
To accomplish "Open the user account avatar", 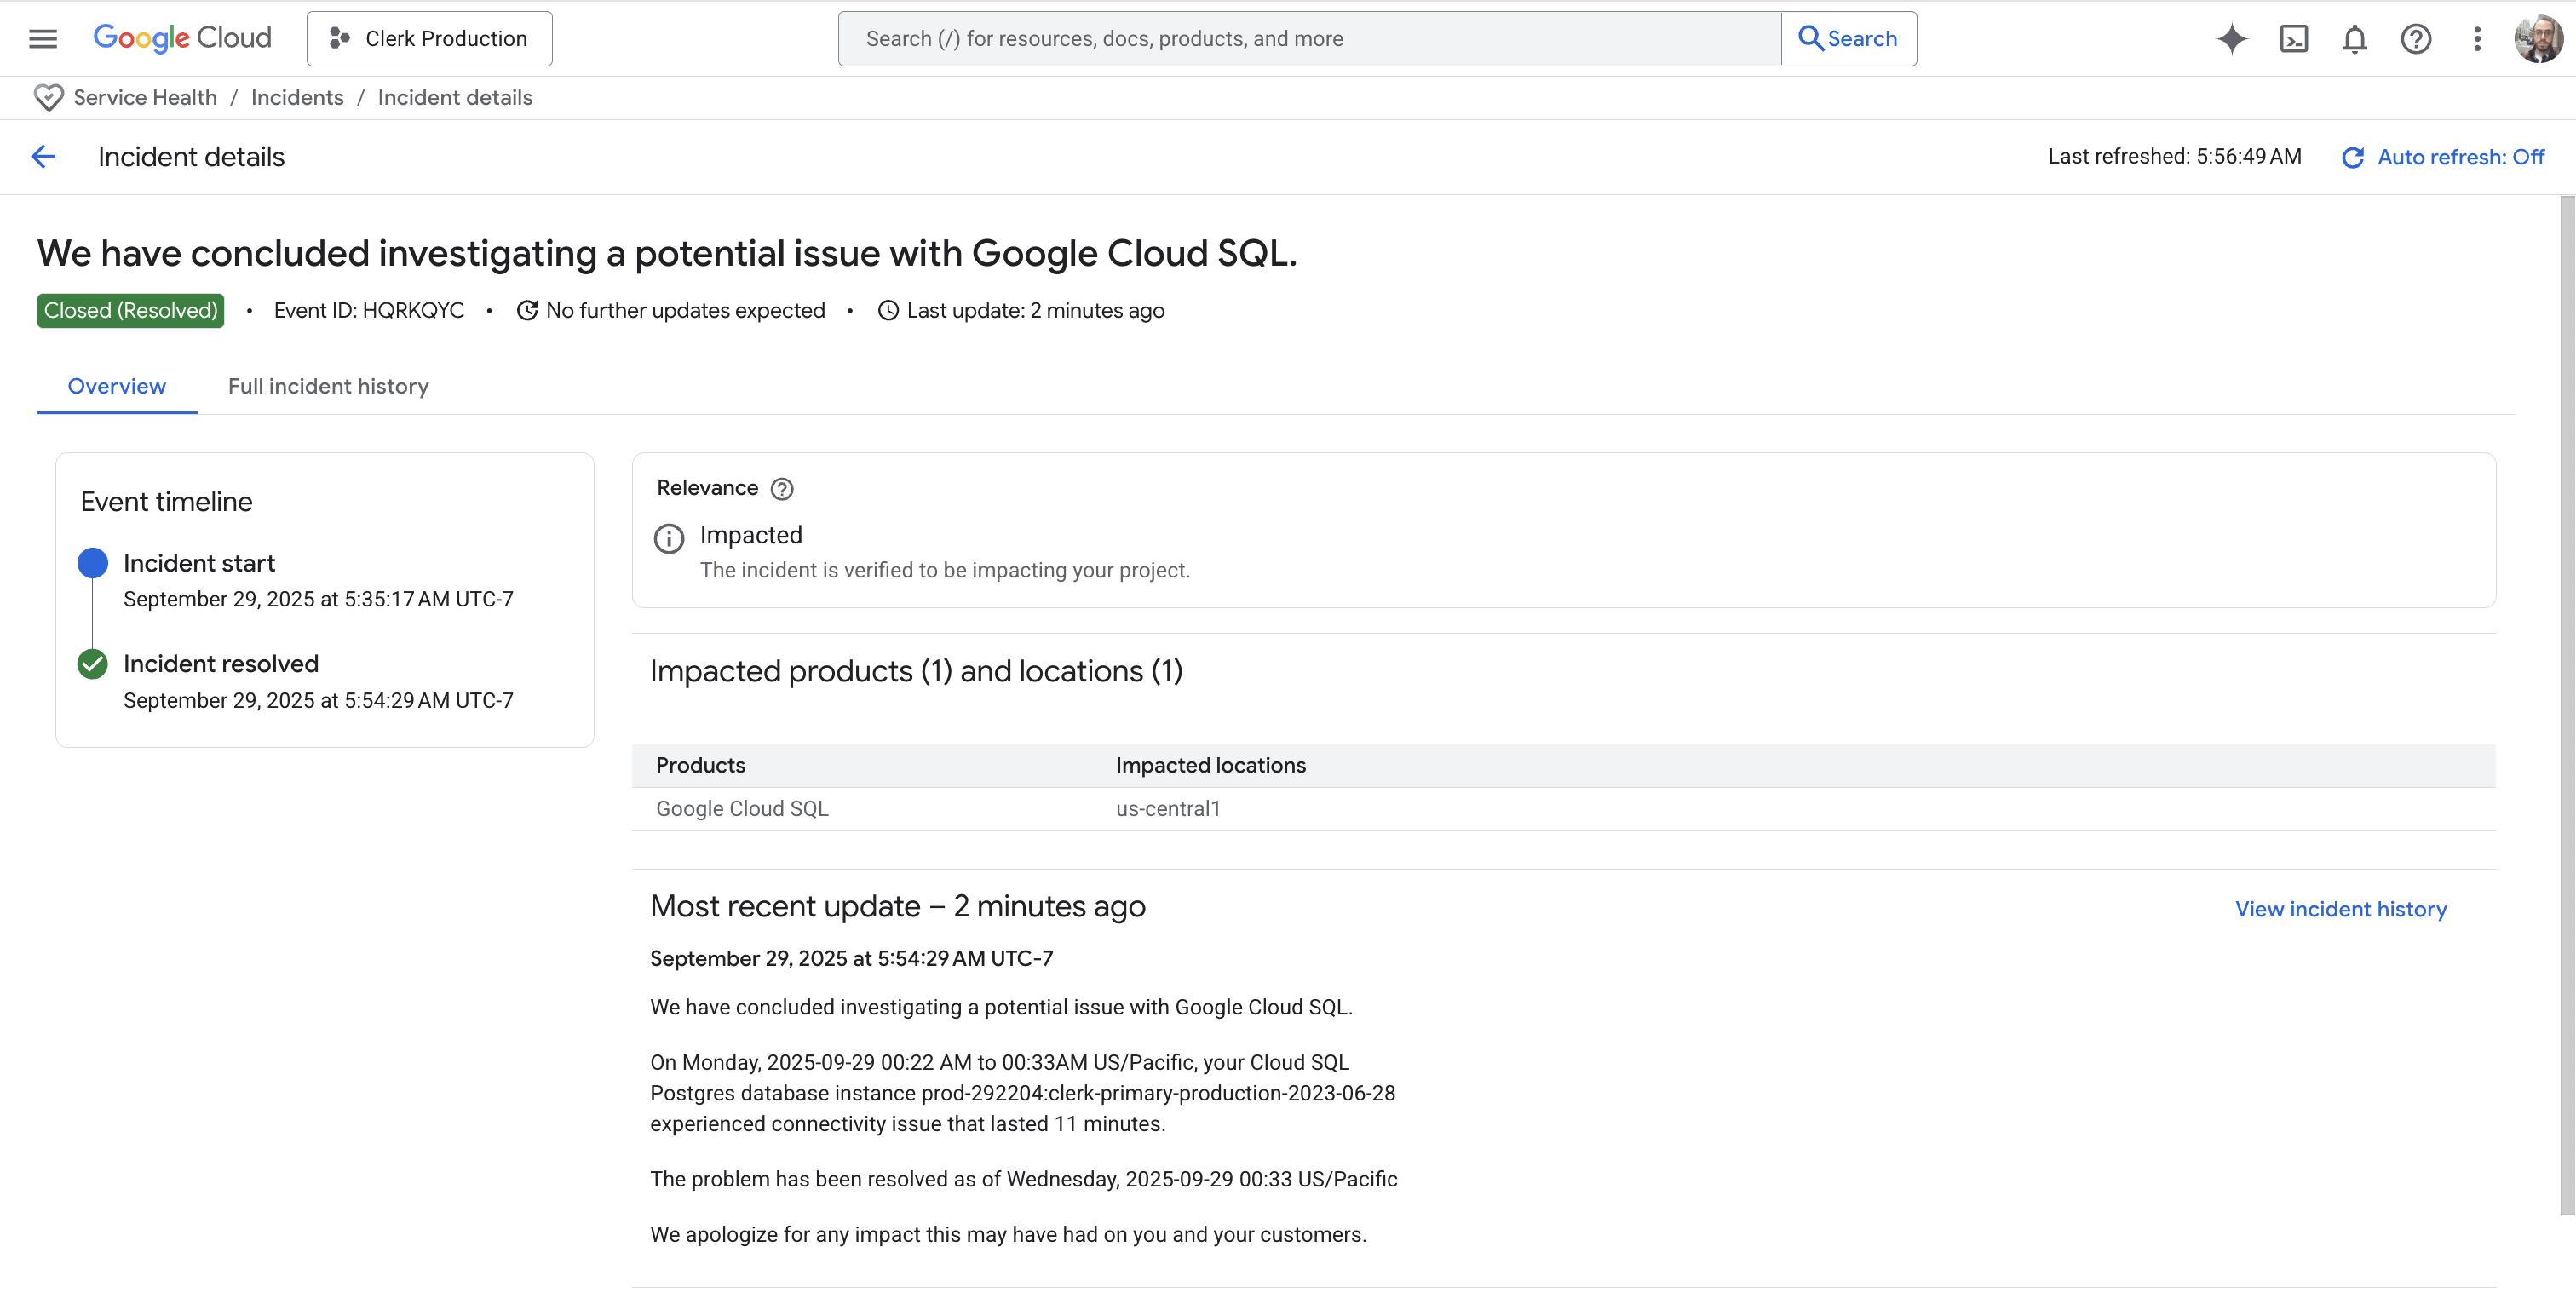I will [2537, 38].
